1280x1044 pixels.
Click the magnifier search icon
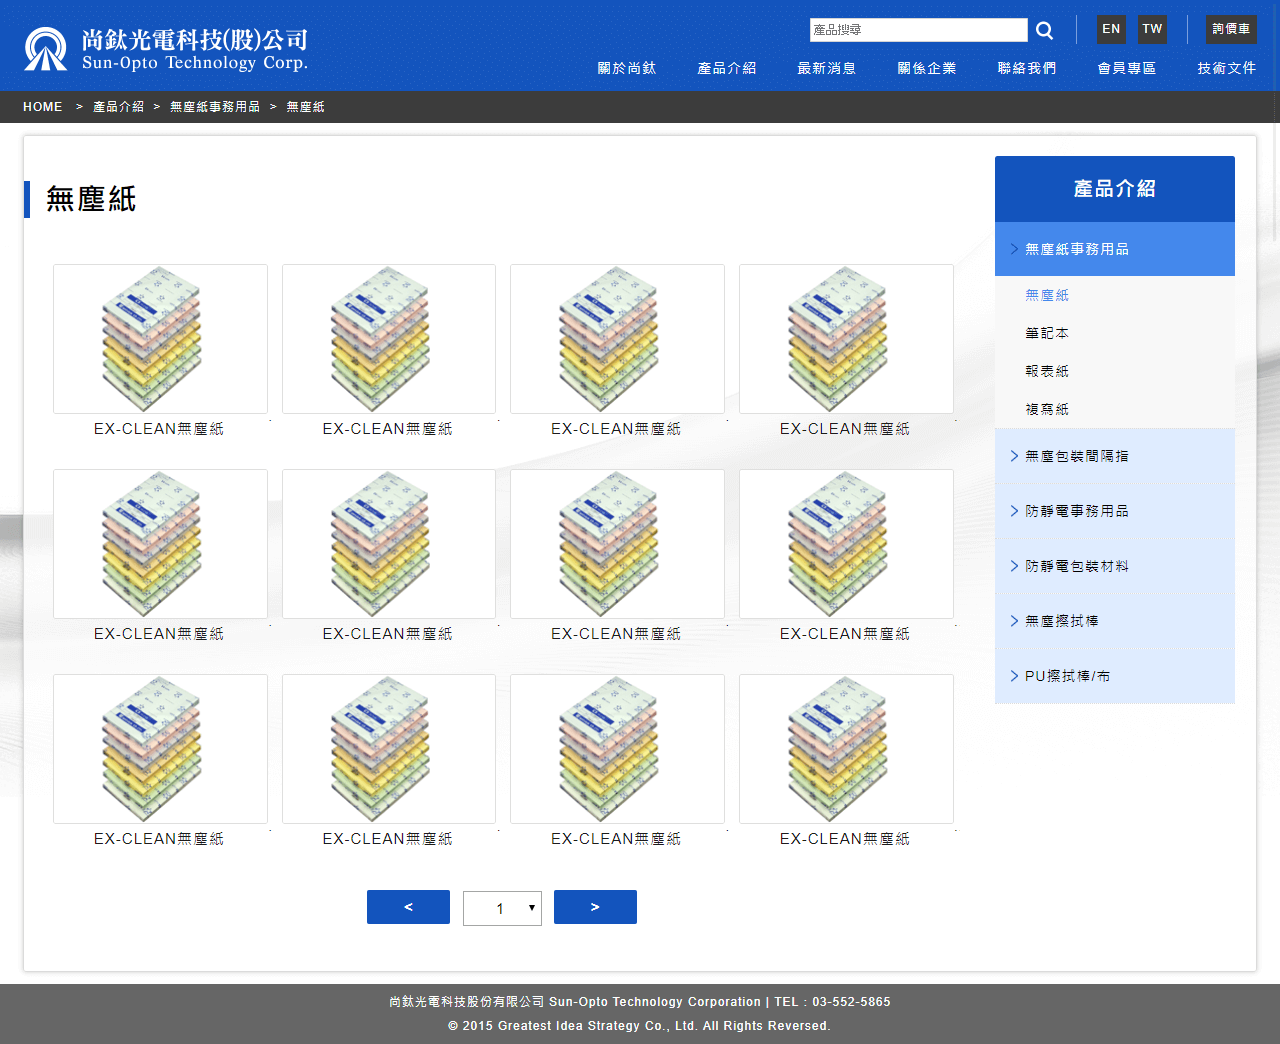pyautogui.click(x=1044, y=30)
